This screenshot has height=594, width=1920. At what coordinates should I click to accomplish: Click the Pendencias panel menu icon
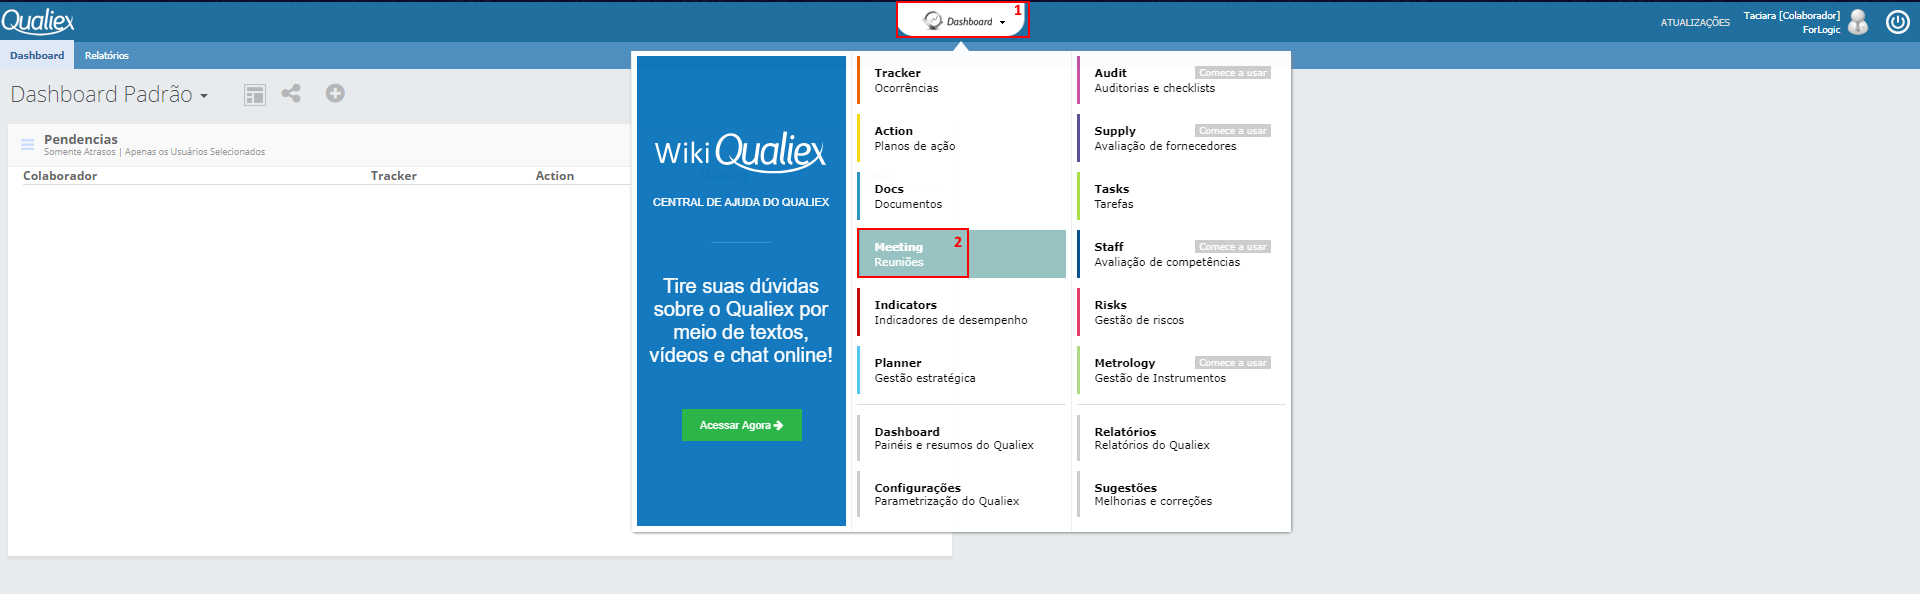(x=28, y=145)
